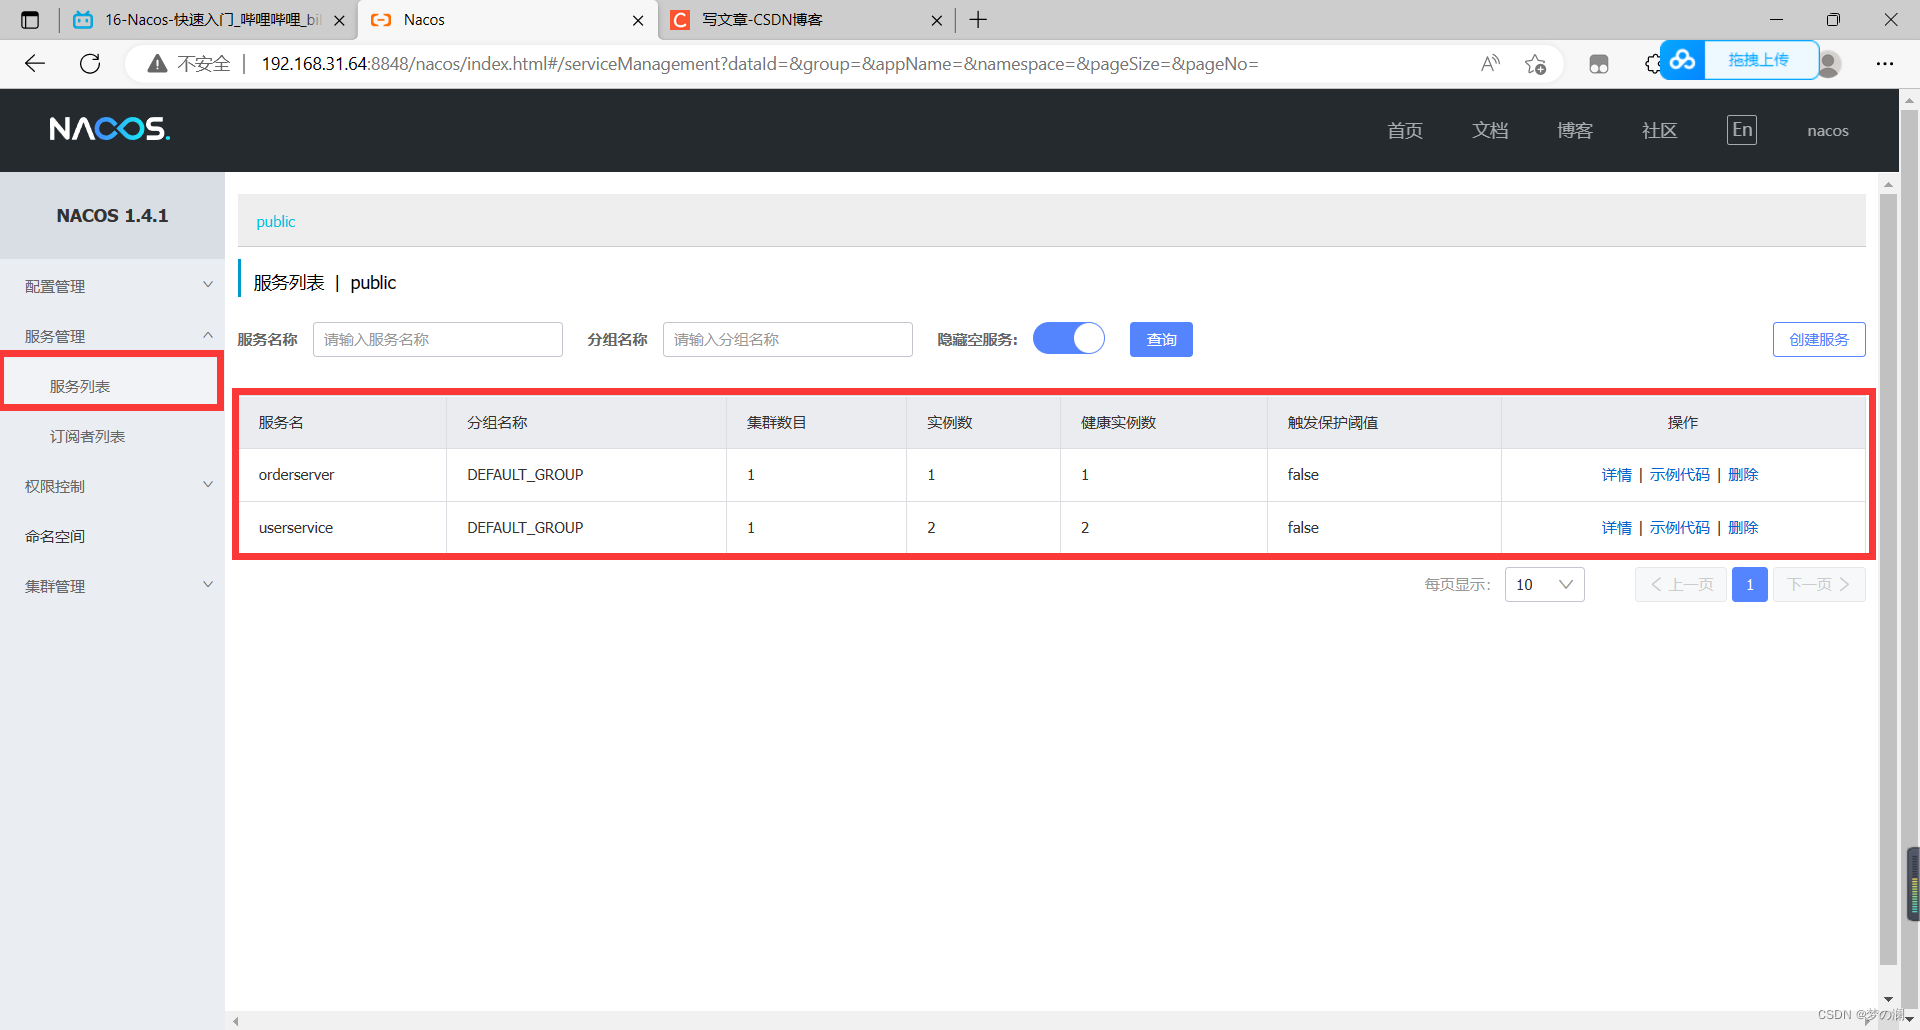The width and height of the screenshot is (1920, 1030).
Task: Open 详情 for orderserver
Action: (1617, 475)
